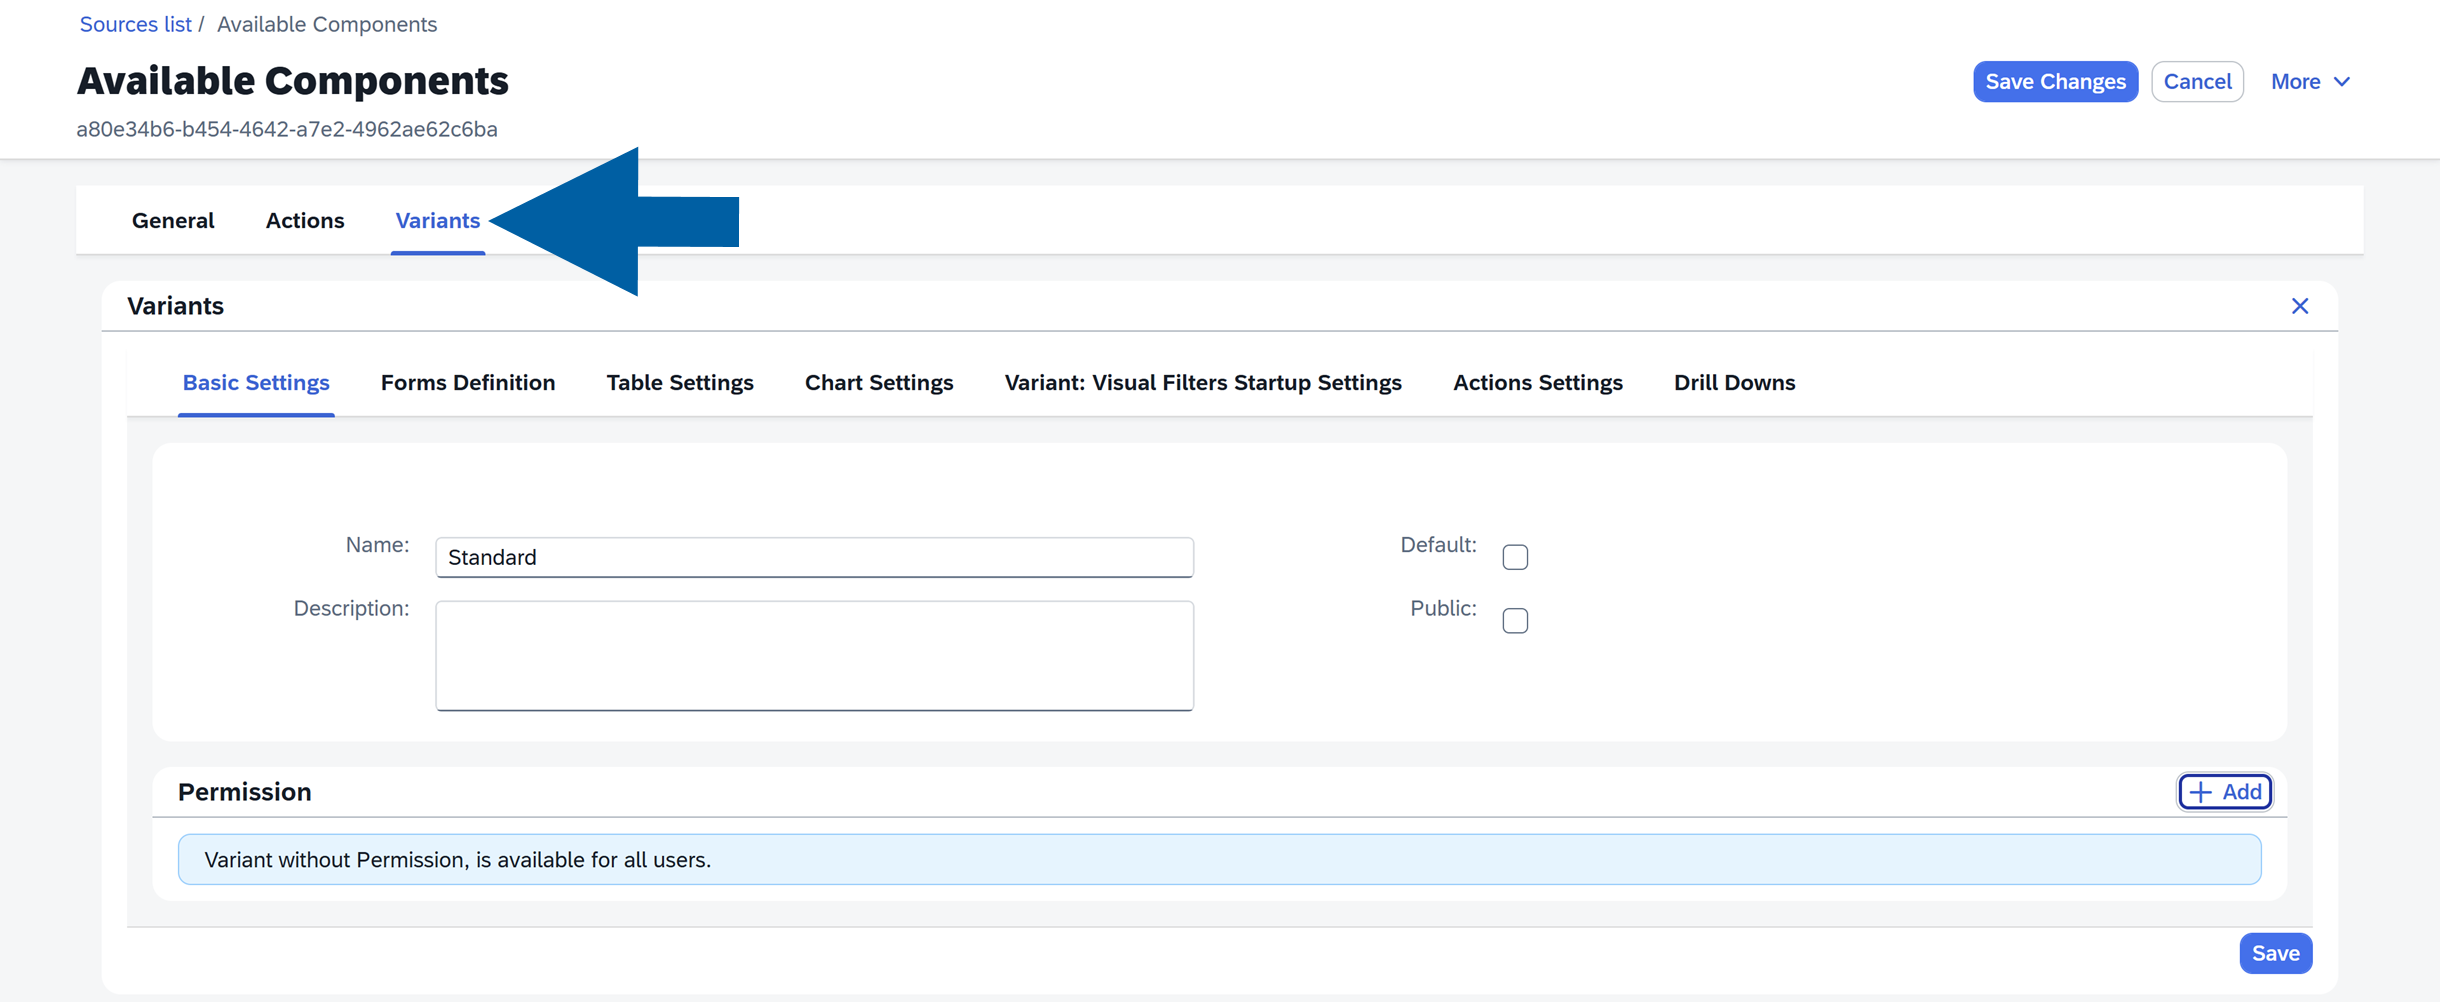The height and width of the screenshot is (1002, 2440).
Task: Open the Basic Settings tab
Action: (256, 383)
